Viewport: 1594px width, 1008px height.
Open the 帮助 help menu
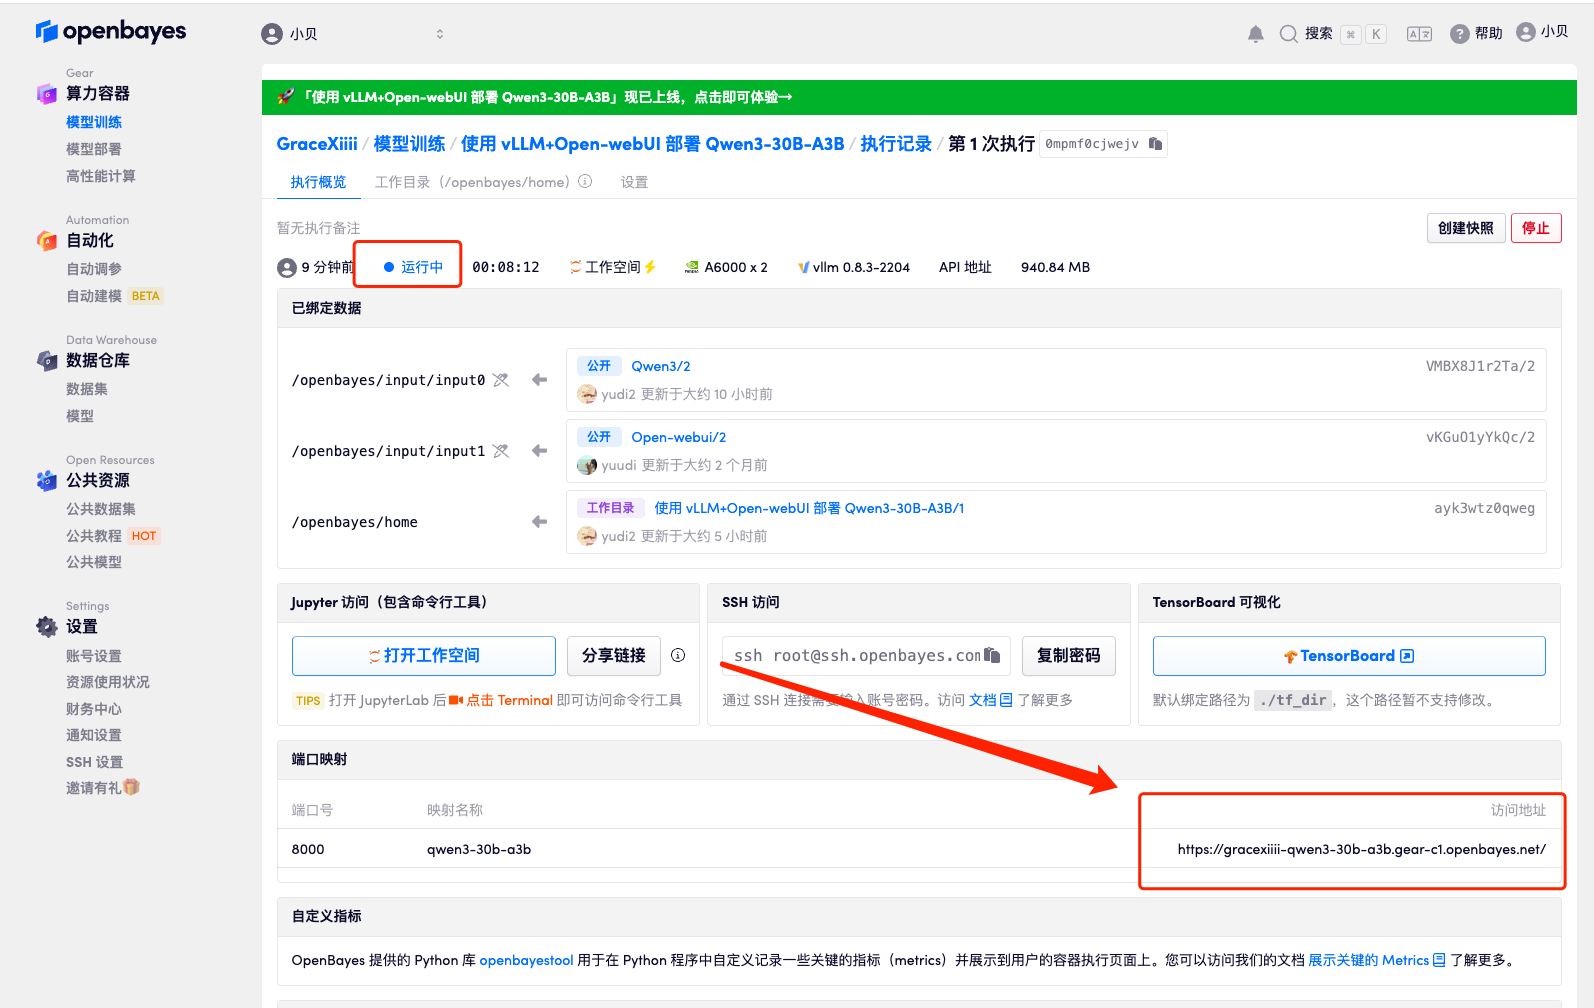(1477, 34)
